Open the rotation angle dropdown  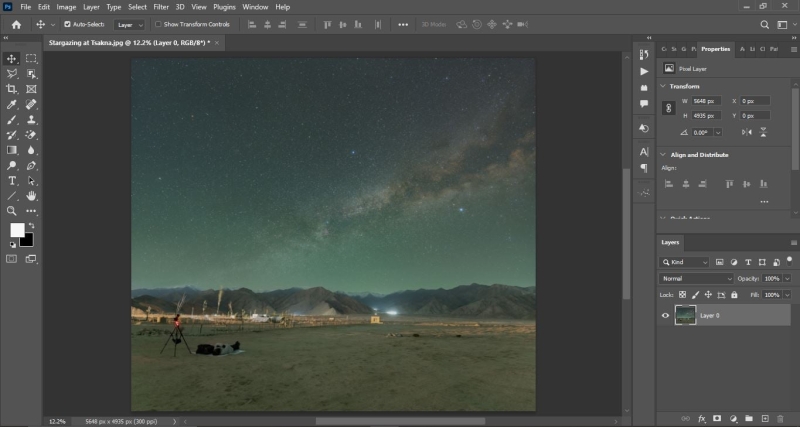(x=718, y=133)
